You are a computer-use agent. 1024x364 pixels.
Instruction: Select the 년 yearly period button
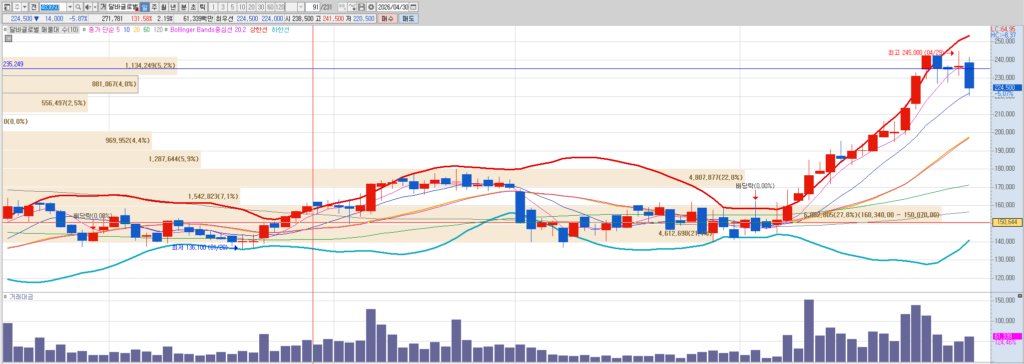click(x=173, y=7)
